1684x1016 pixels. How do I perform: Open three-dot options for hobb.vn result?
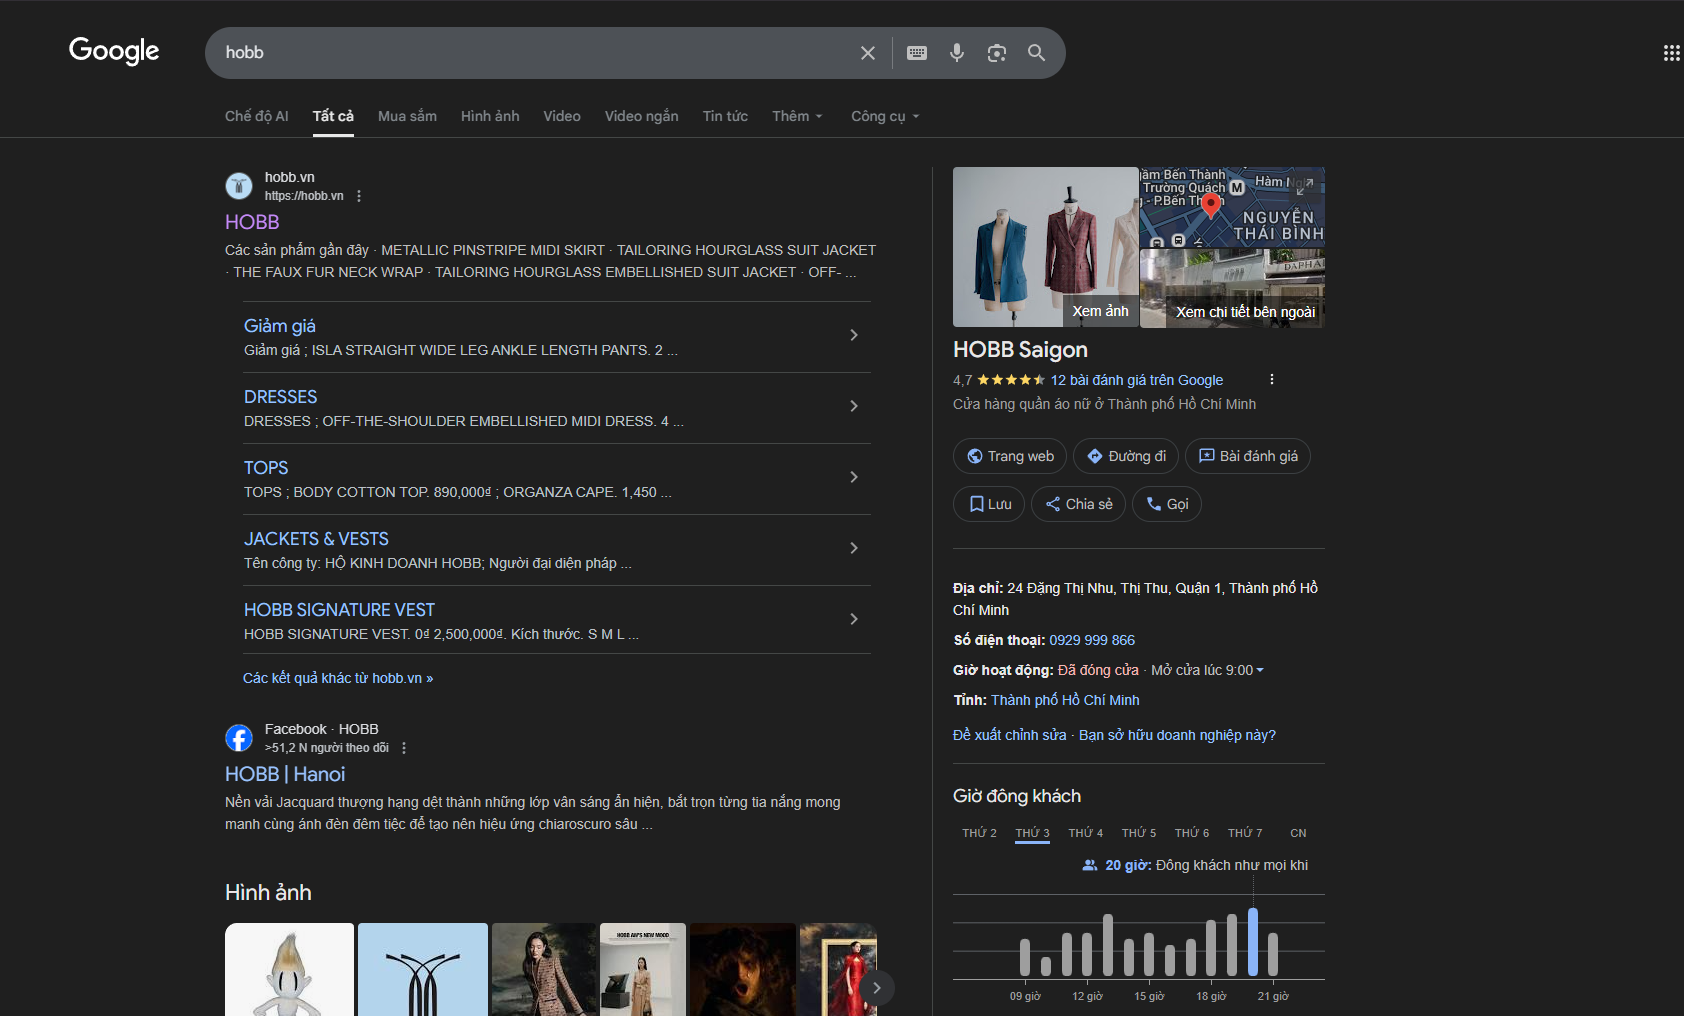(x=359, y=196)
